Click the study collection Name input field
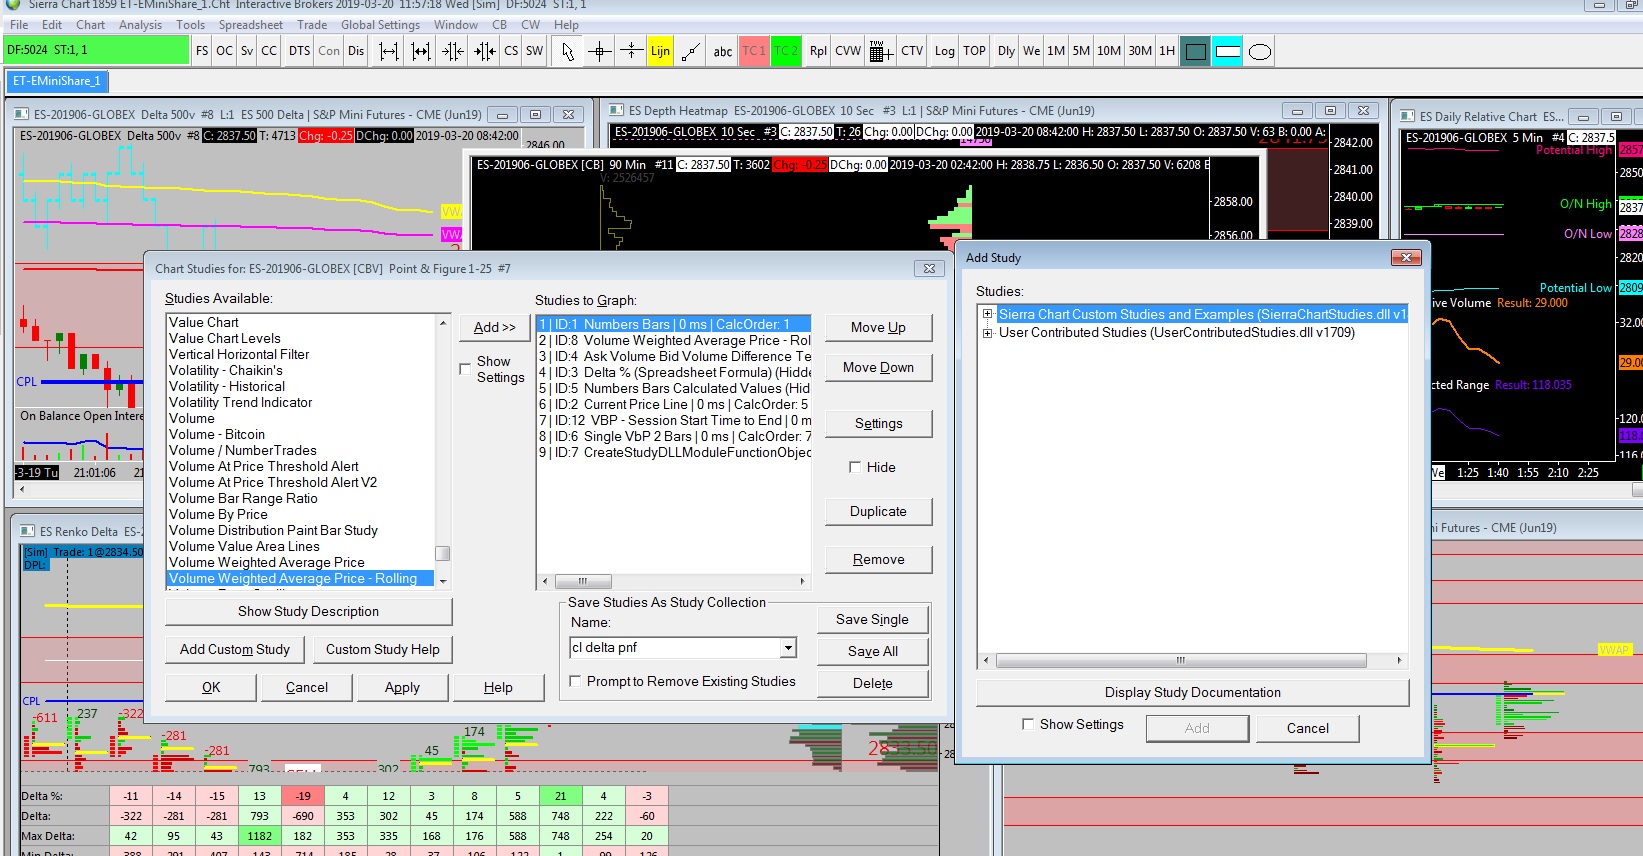Screen dimensions: 1643x856 pyautogui.click(x=675, y=648)
